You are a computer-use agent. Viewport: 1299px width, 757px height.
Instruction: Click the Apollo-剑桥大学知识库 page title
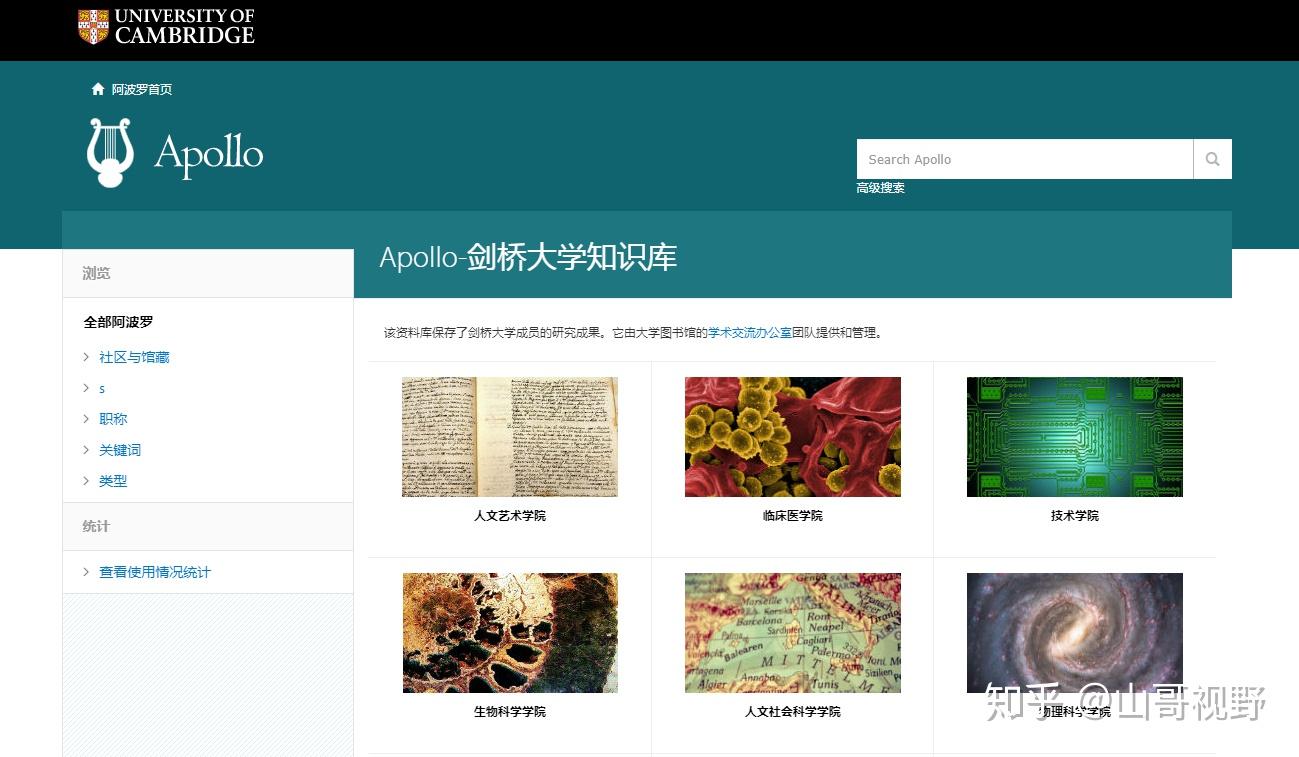click(528, 257)
